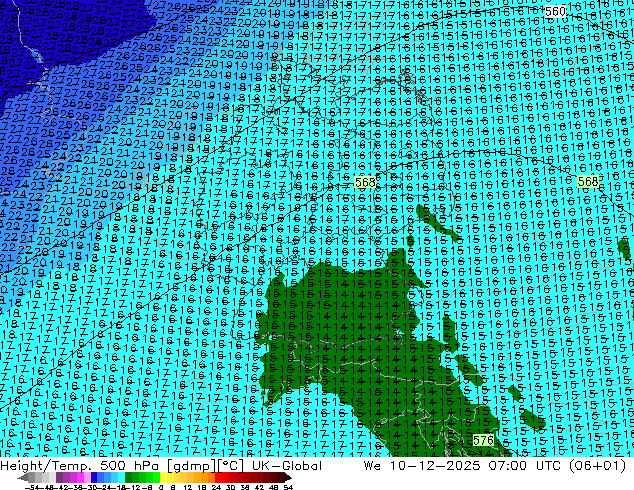Click the 07:00 UTC time text
The height and width of the screenshot is (490, 634).
coord(524,466)
